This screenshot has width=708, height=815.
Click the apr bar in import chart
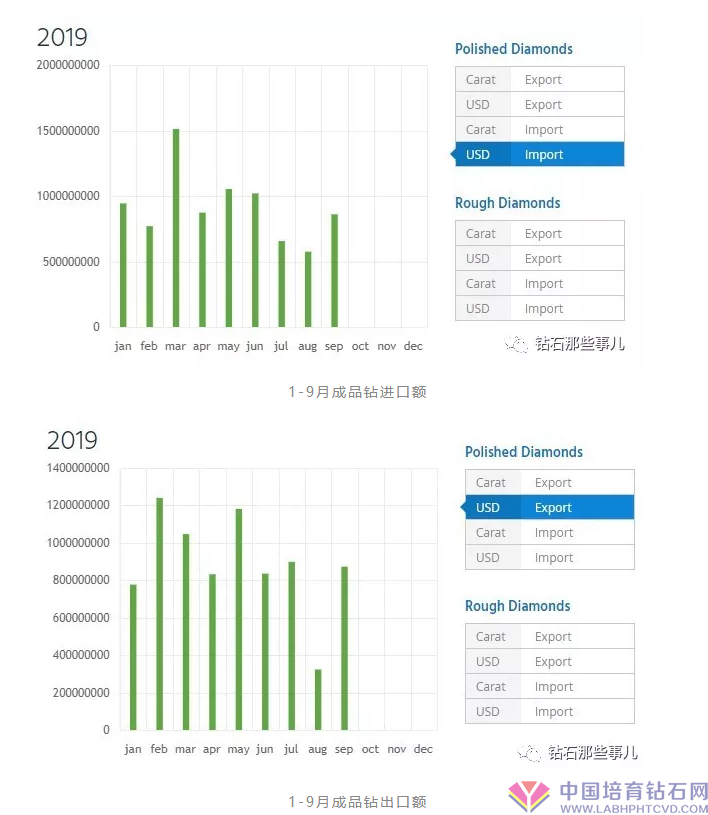[202, 270]
